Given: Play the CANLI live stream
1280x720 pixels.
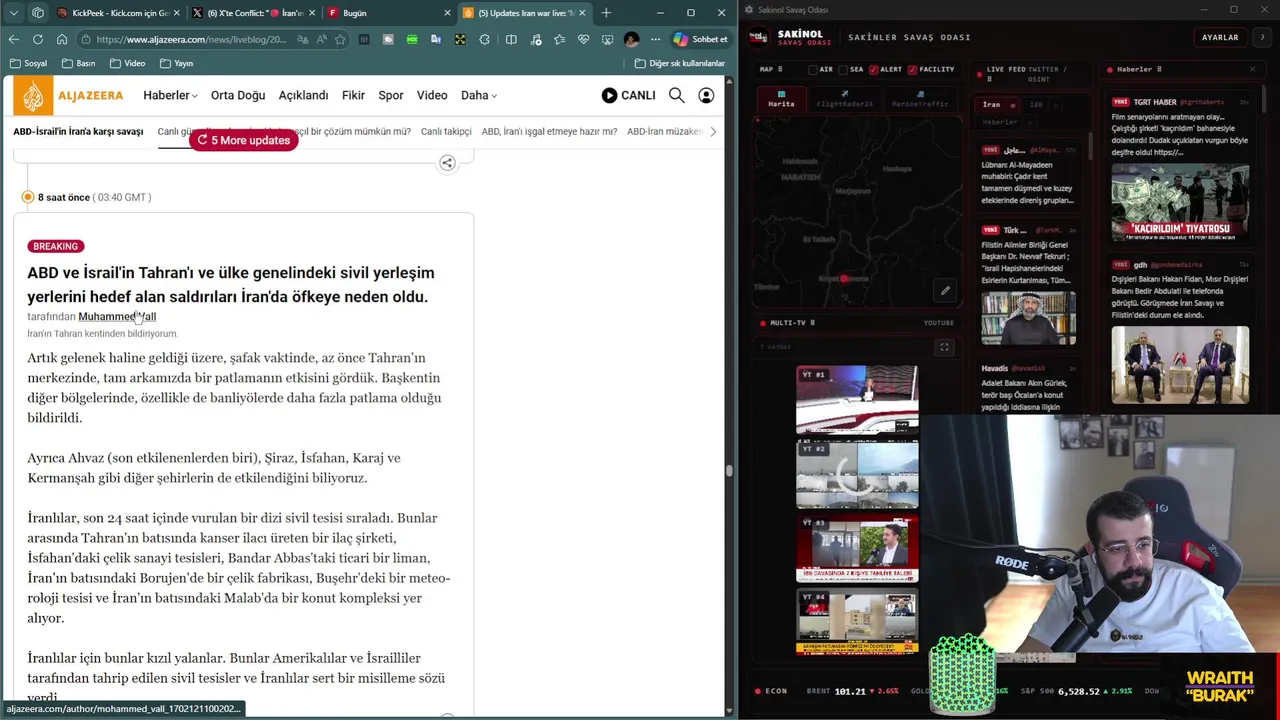Looking at the screenshot, I should tap(628, 95).
